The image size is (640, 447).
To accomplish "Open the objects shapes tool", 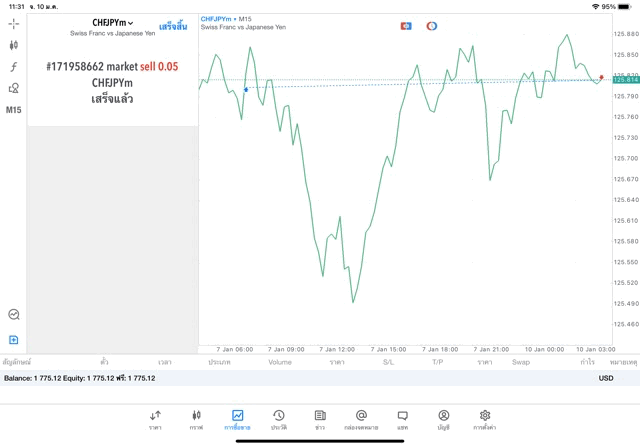I will pyautogui.click(x=14, y=88).
